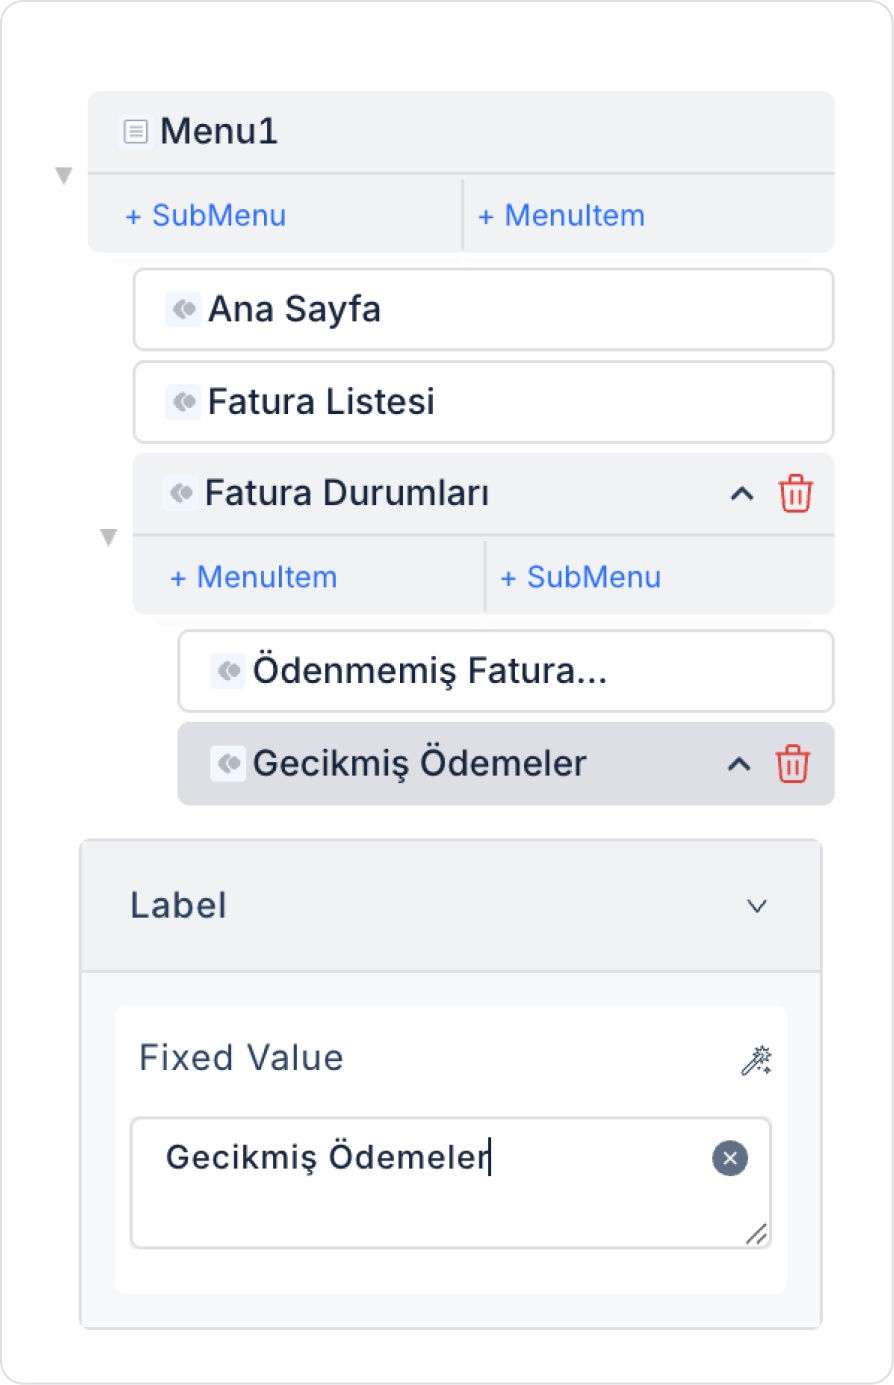Collapse Fatura Durumları using the up chevron
This screenshot has height=1385, width=894.
pos(741,494)
